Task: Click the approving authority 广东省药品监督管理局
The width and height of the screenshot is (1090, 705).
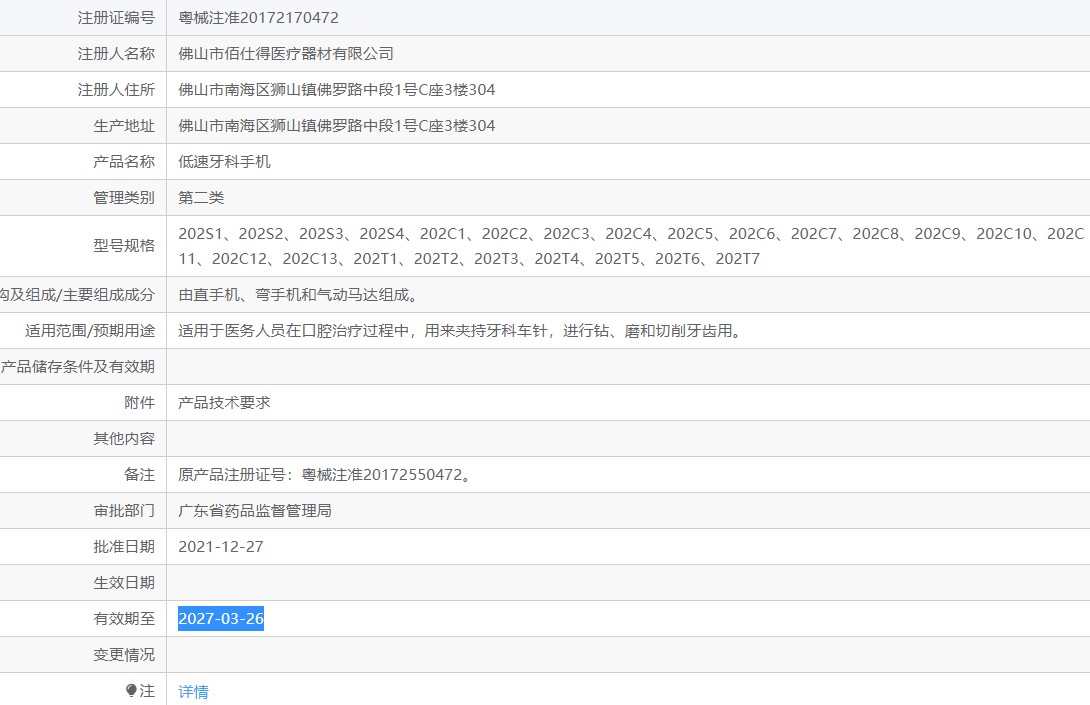Action: click(255, 511)
